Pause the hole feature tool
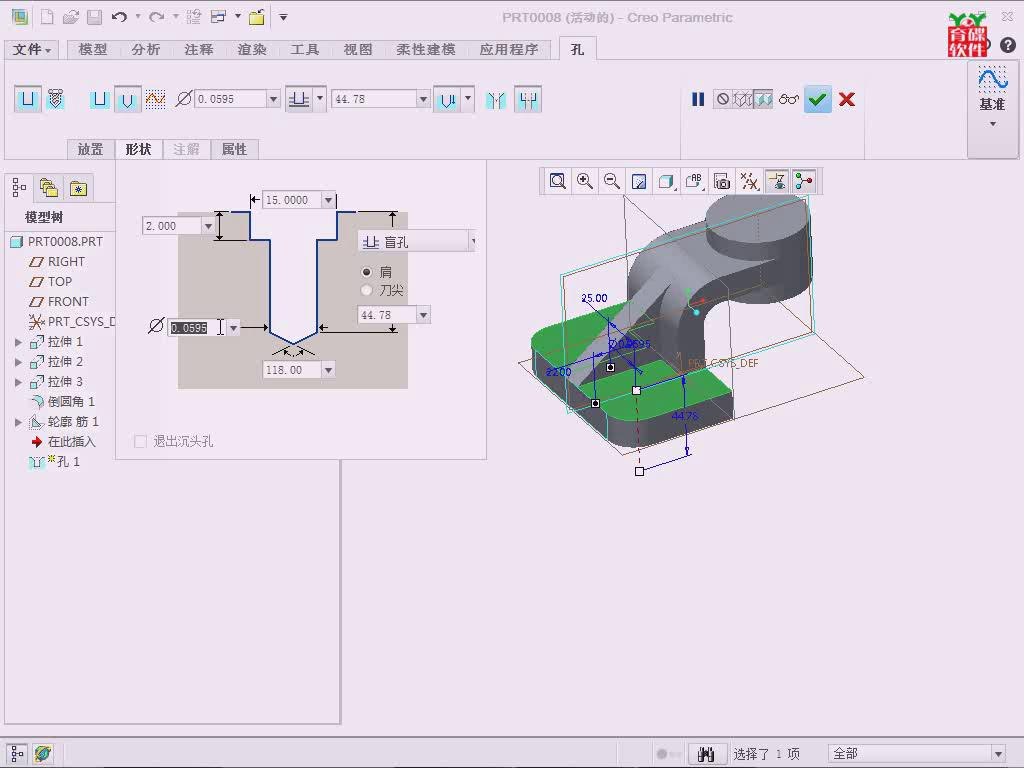This screenshot has width=1024, height=768. click(698, 99)
